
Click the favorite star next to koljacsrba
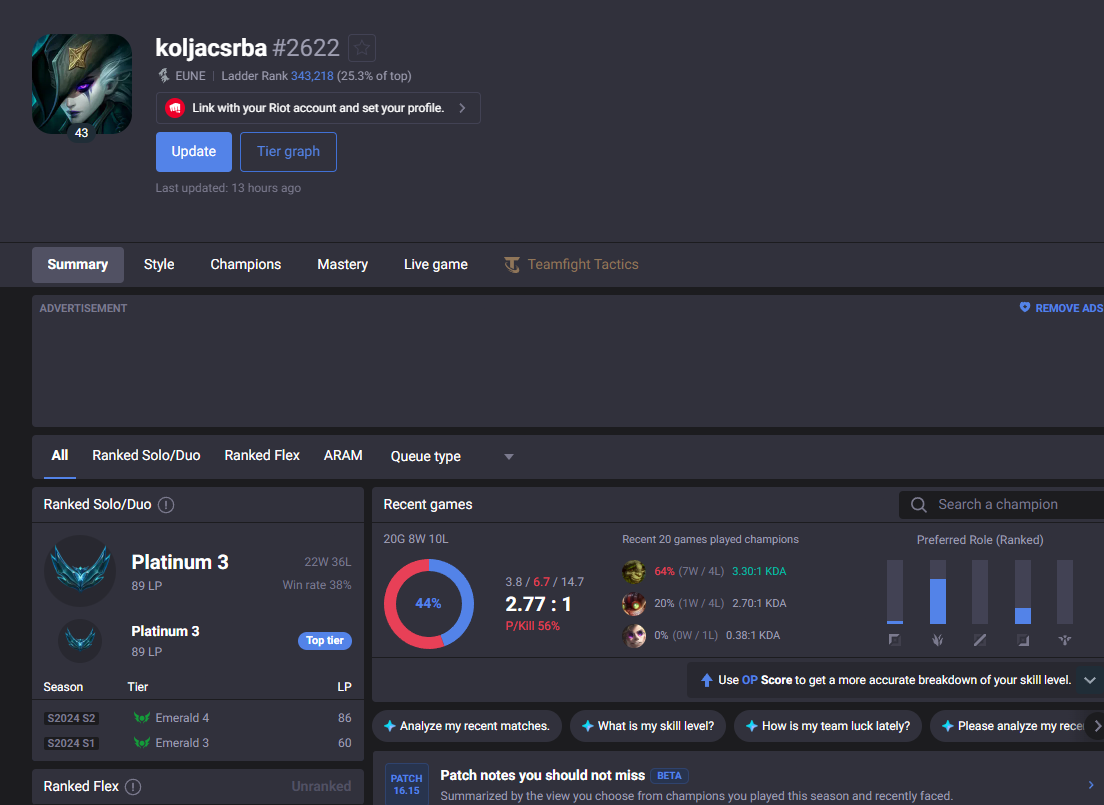click(362, 48)
